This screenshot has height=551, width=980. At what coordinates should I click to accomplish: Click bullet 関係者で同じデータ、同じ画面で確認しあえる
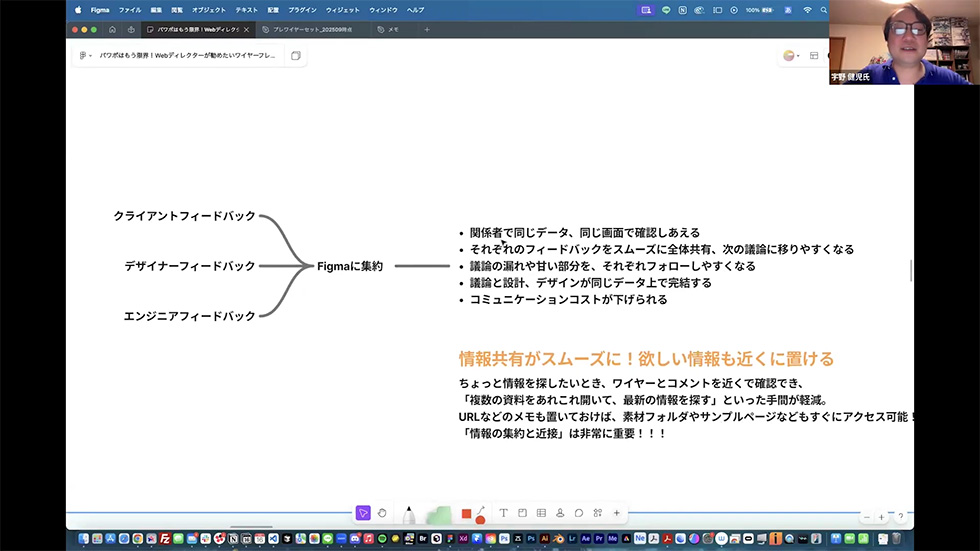[x=584, y=232]
